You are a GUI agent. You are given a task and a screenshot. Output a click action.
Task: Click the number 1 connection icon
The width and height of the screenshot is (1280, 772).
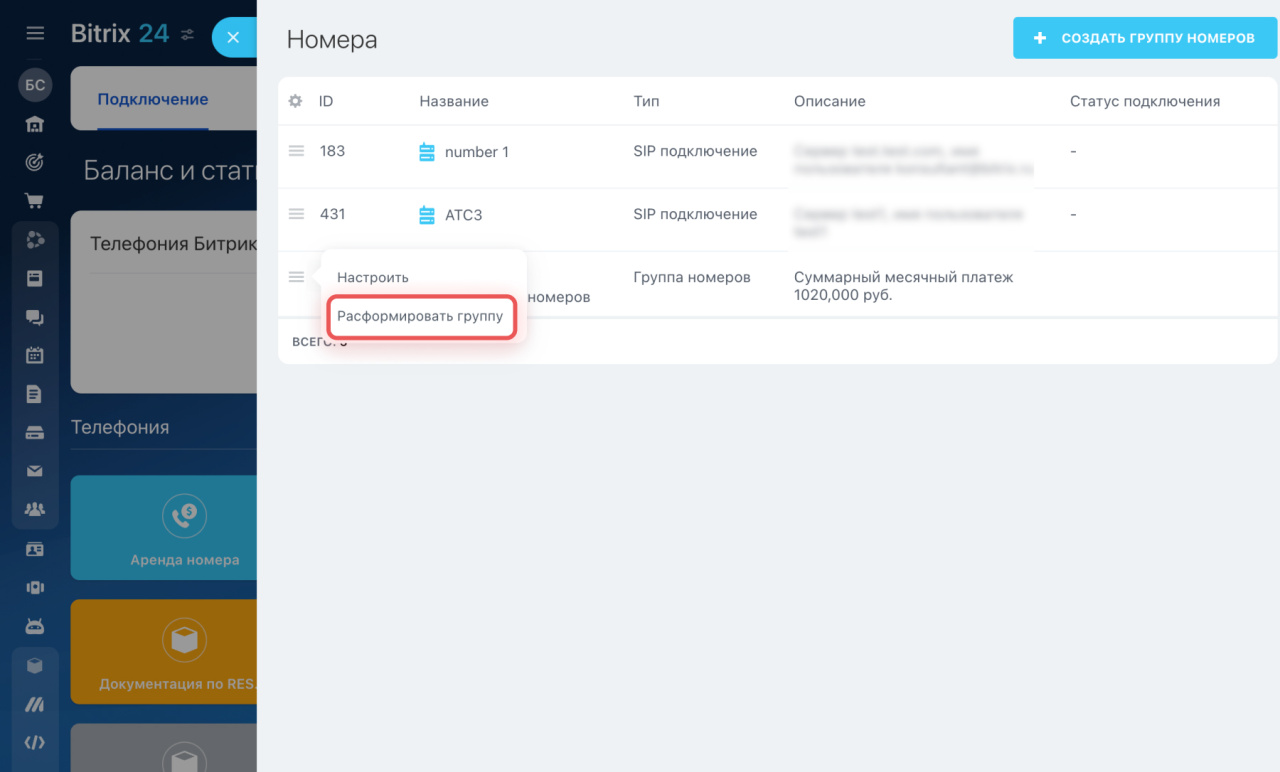point(427,152)
